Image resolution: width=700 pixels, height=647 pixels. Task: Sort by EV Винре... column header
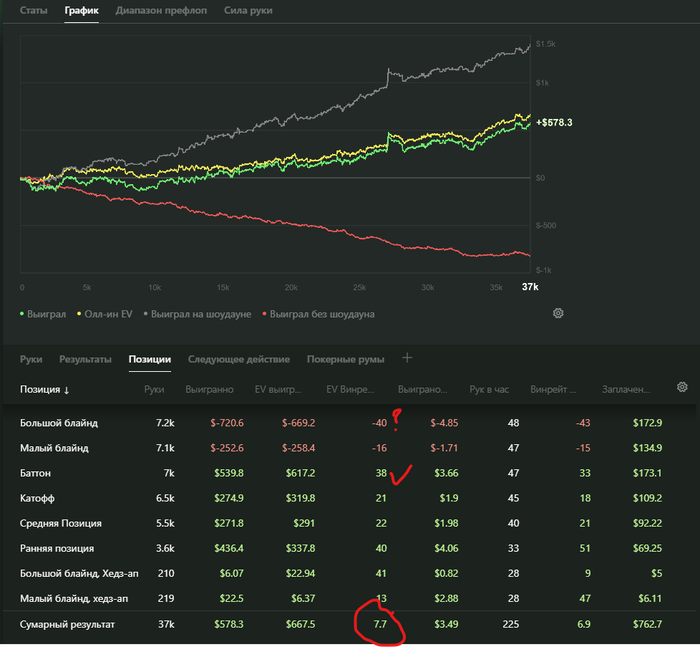tap(350, 389)
